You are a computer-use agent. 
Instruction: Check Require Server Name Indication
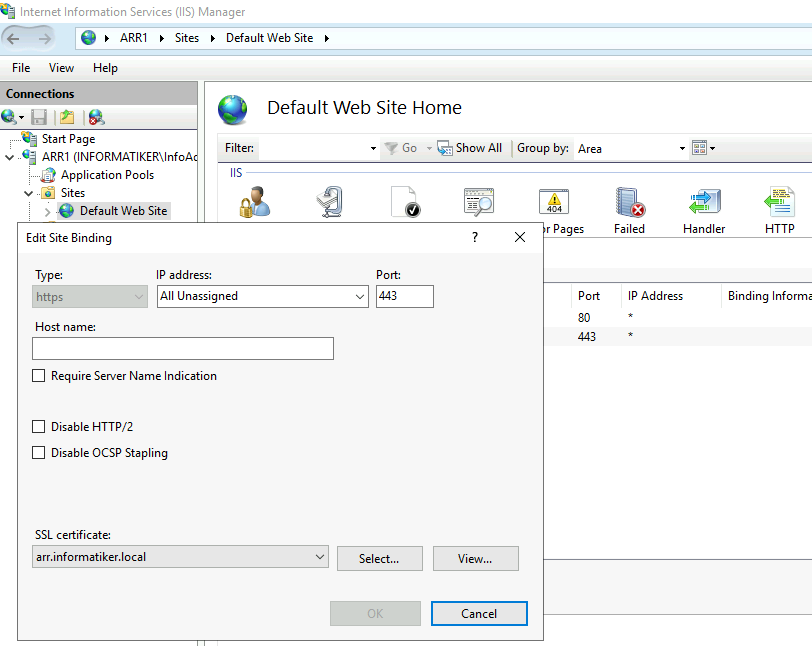(x=38, y=376)
